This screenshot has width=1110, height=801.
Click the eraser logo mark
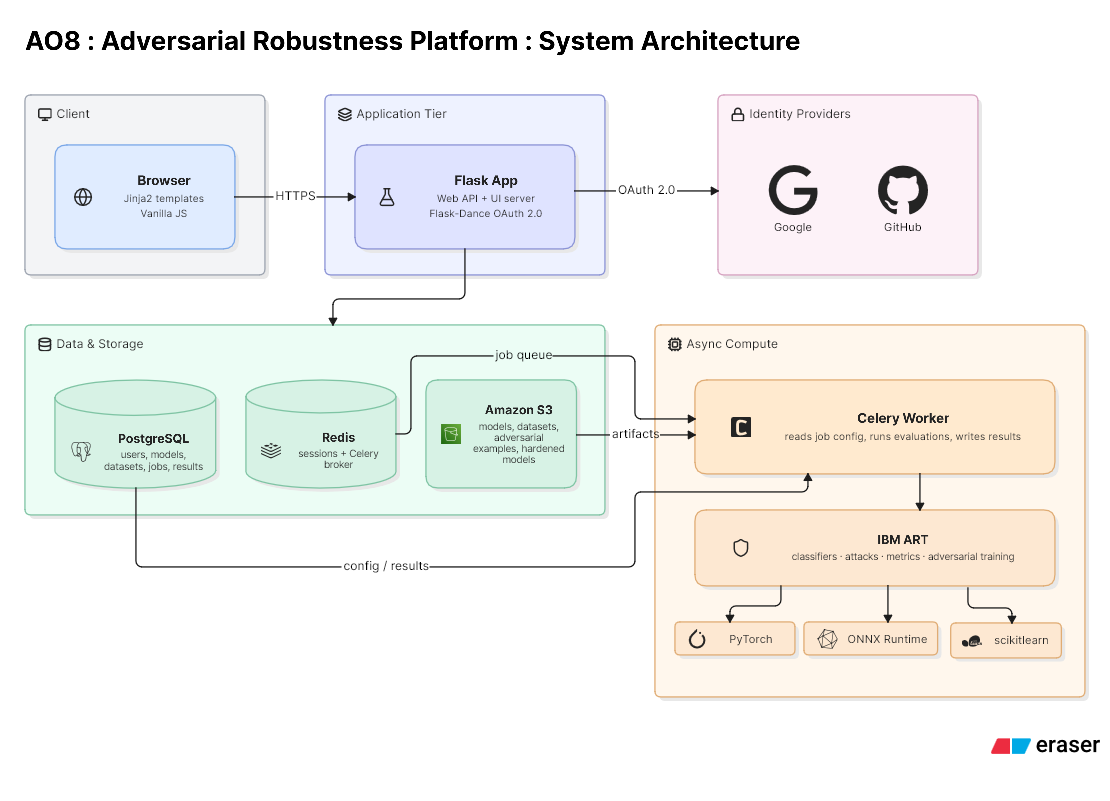click(x=1010, y=746)
